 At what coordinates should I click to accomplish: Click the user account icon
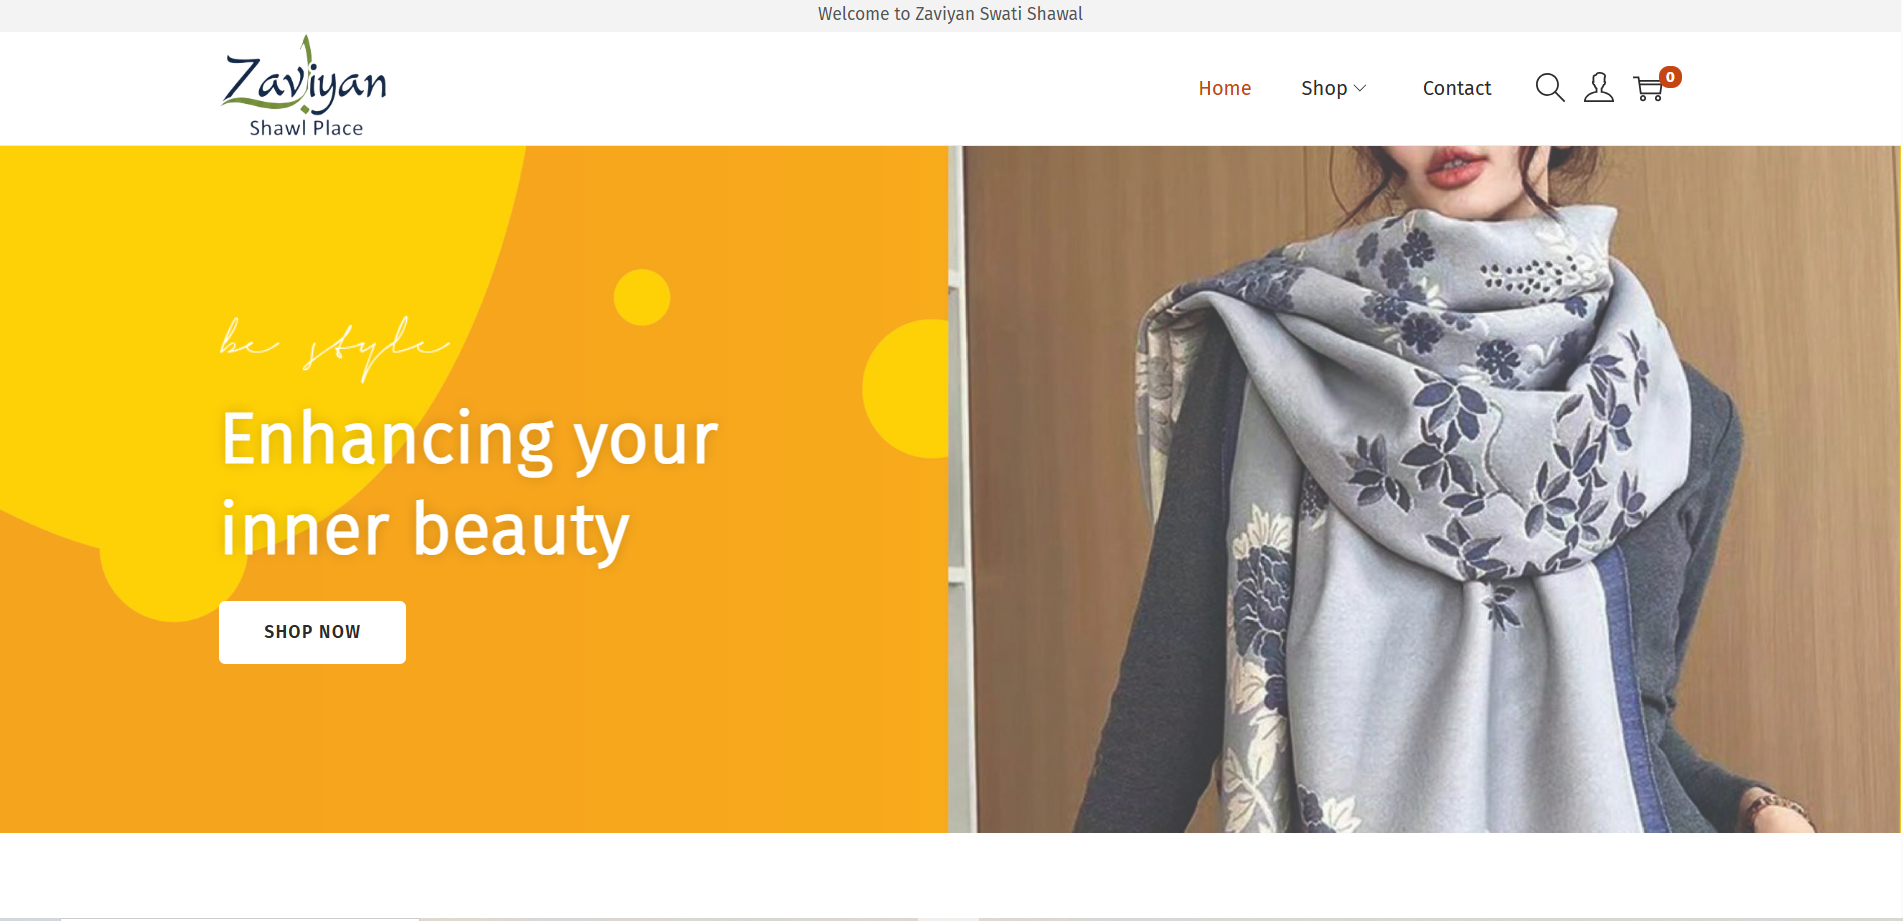pos(1598,88)
